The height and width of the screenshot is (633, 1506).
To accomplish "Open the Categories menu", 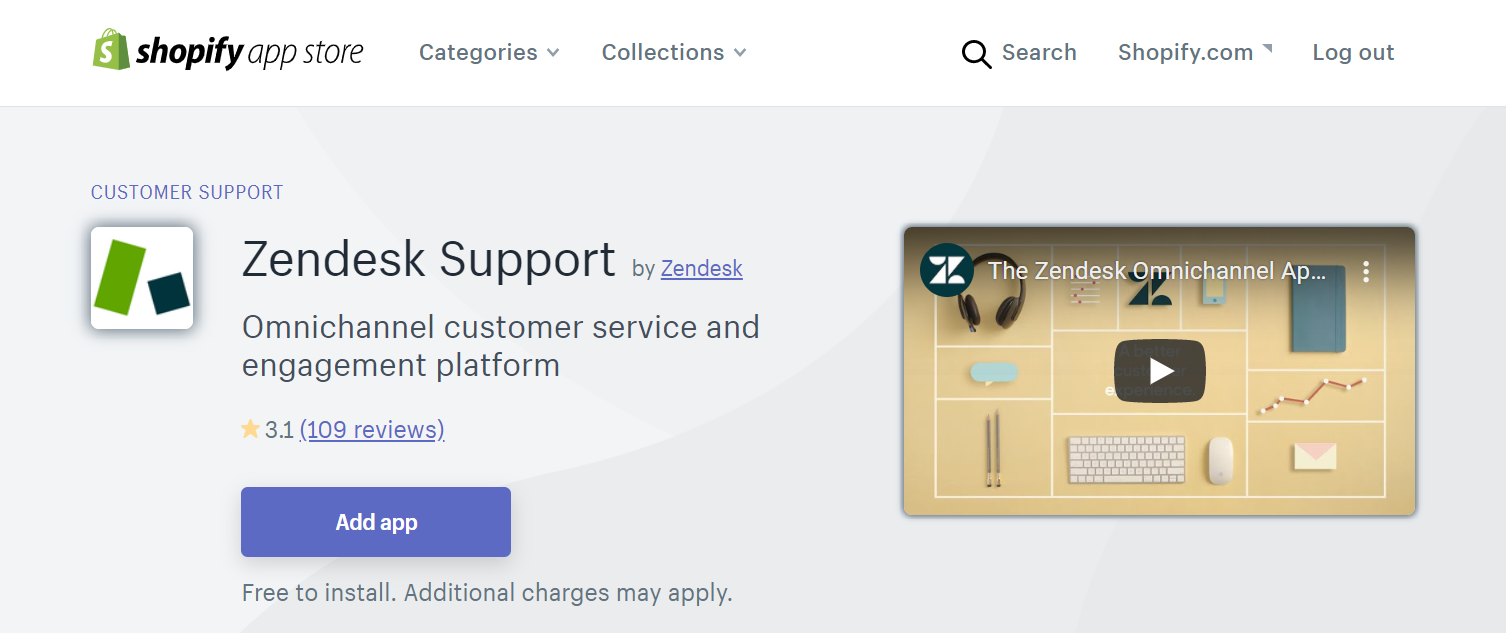I will coord(489,52).
